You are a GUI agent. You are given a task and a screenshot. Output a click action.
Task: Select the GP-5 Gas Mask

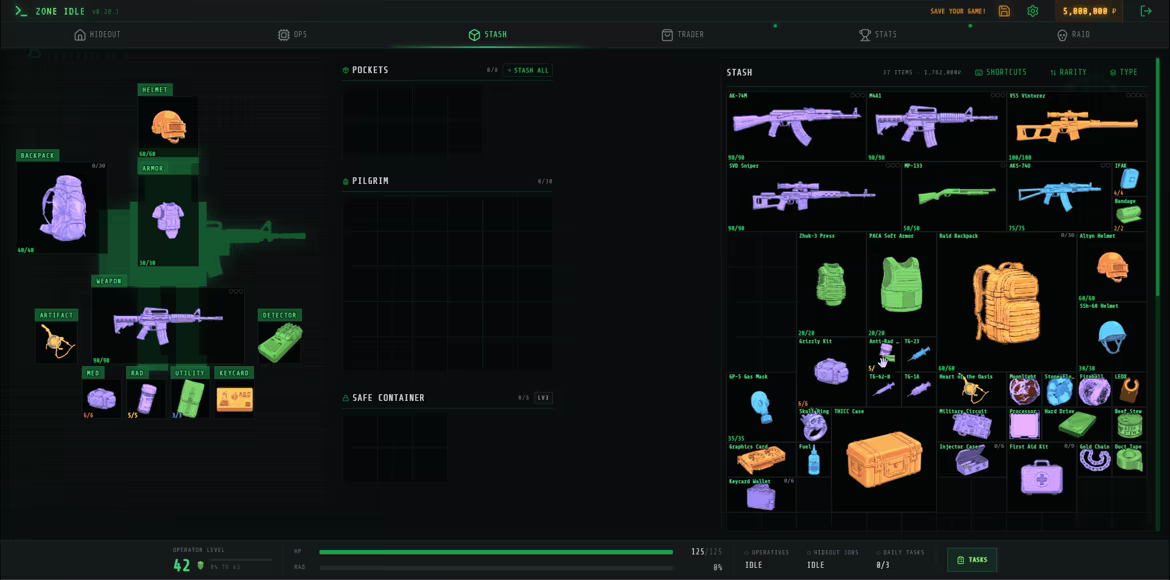[762, 407]
